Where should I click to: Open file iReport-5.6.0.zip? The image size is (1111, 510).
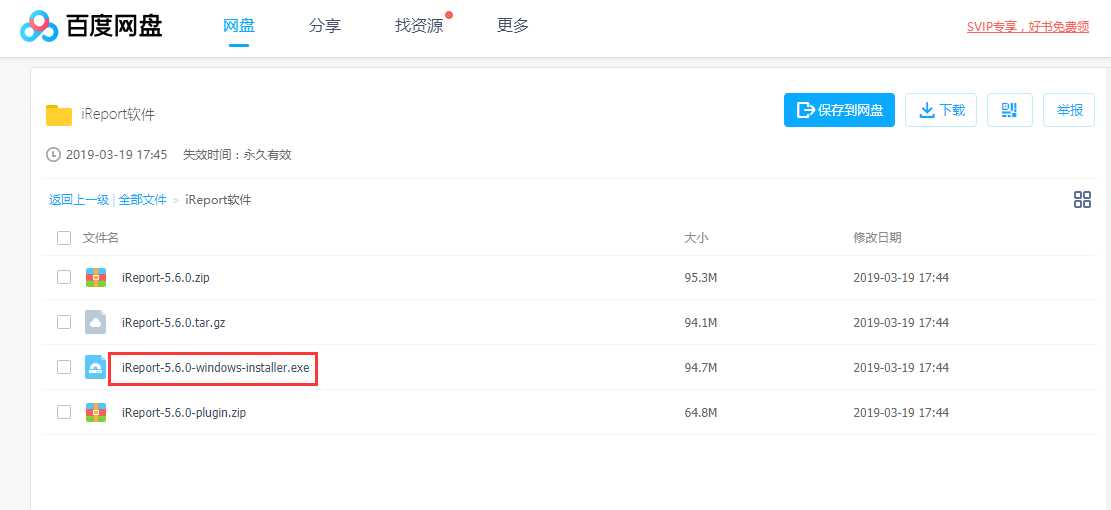pos(166,278)
